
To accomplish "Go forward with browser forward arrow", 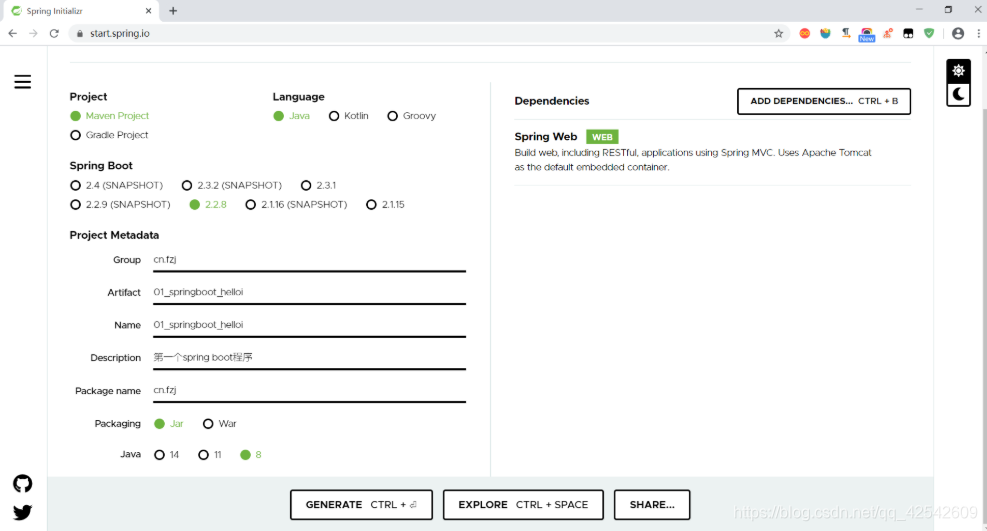I will [x=33, y=33].
